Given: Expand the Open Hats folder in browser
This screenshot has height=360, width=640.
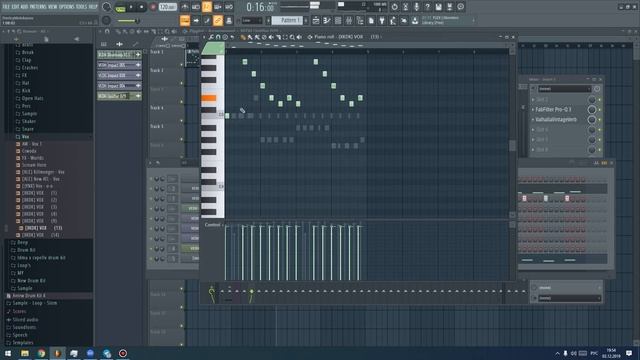Looking at the screenshot, I should tap(32, 98).
